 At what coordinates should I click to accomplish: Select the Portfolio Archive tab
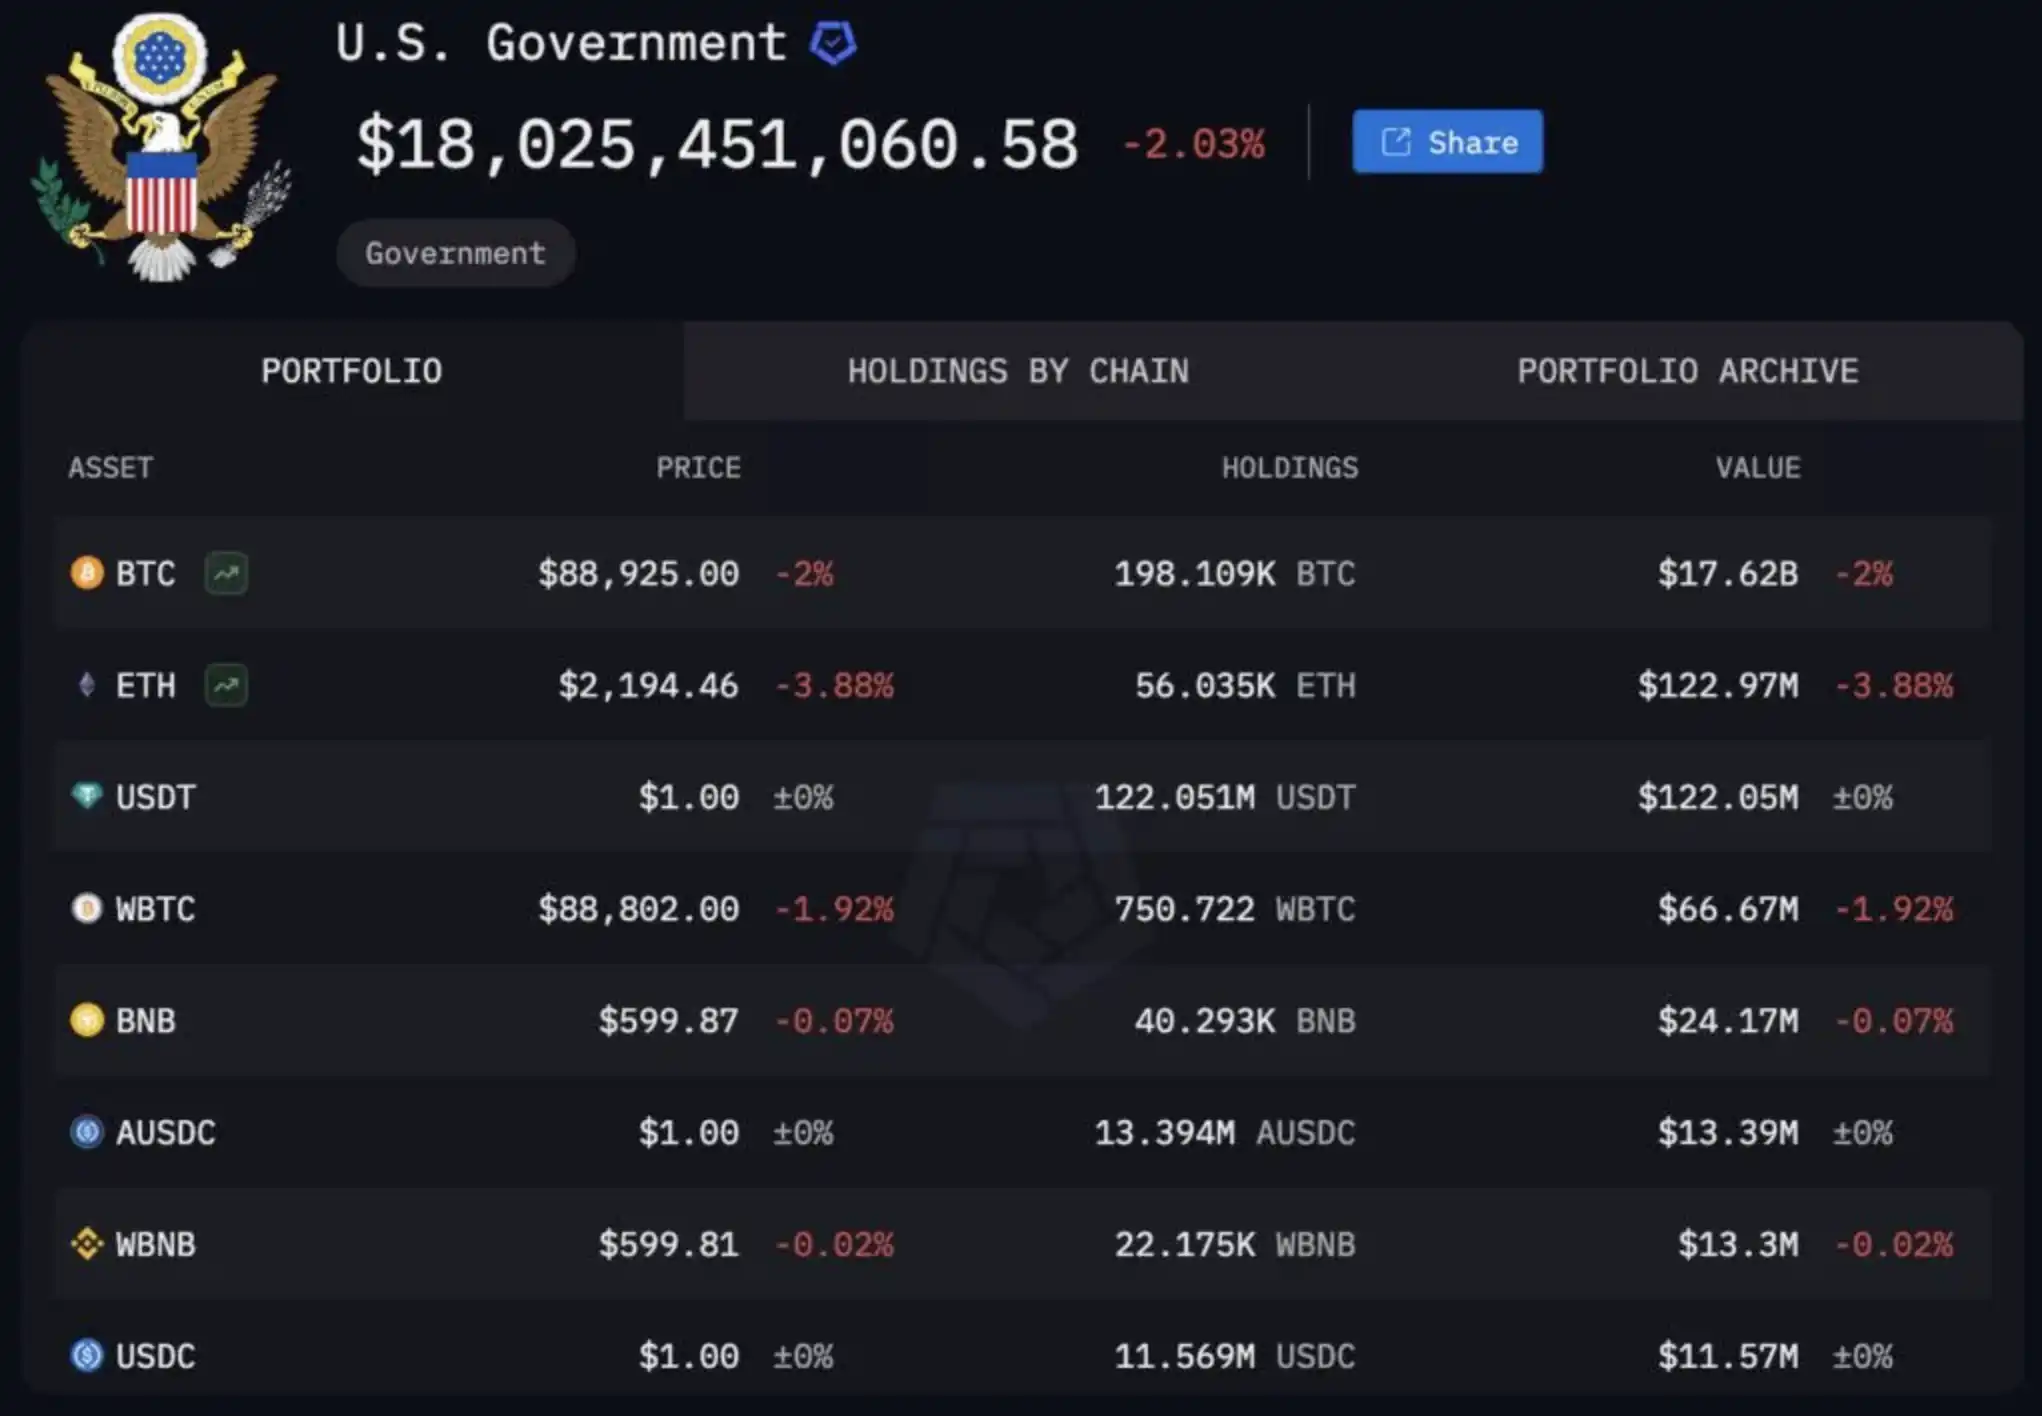tap(1687, 371)
